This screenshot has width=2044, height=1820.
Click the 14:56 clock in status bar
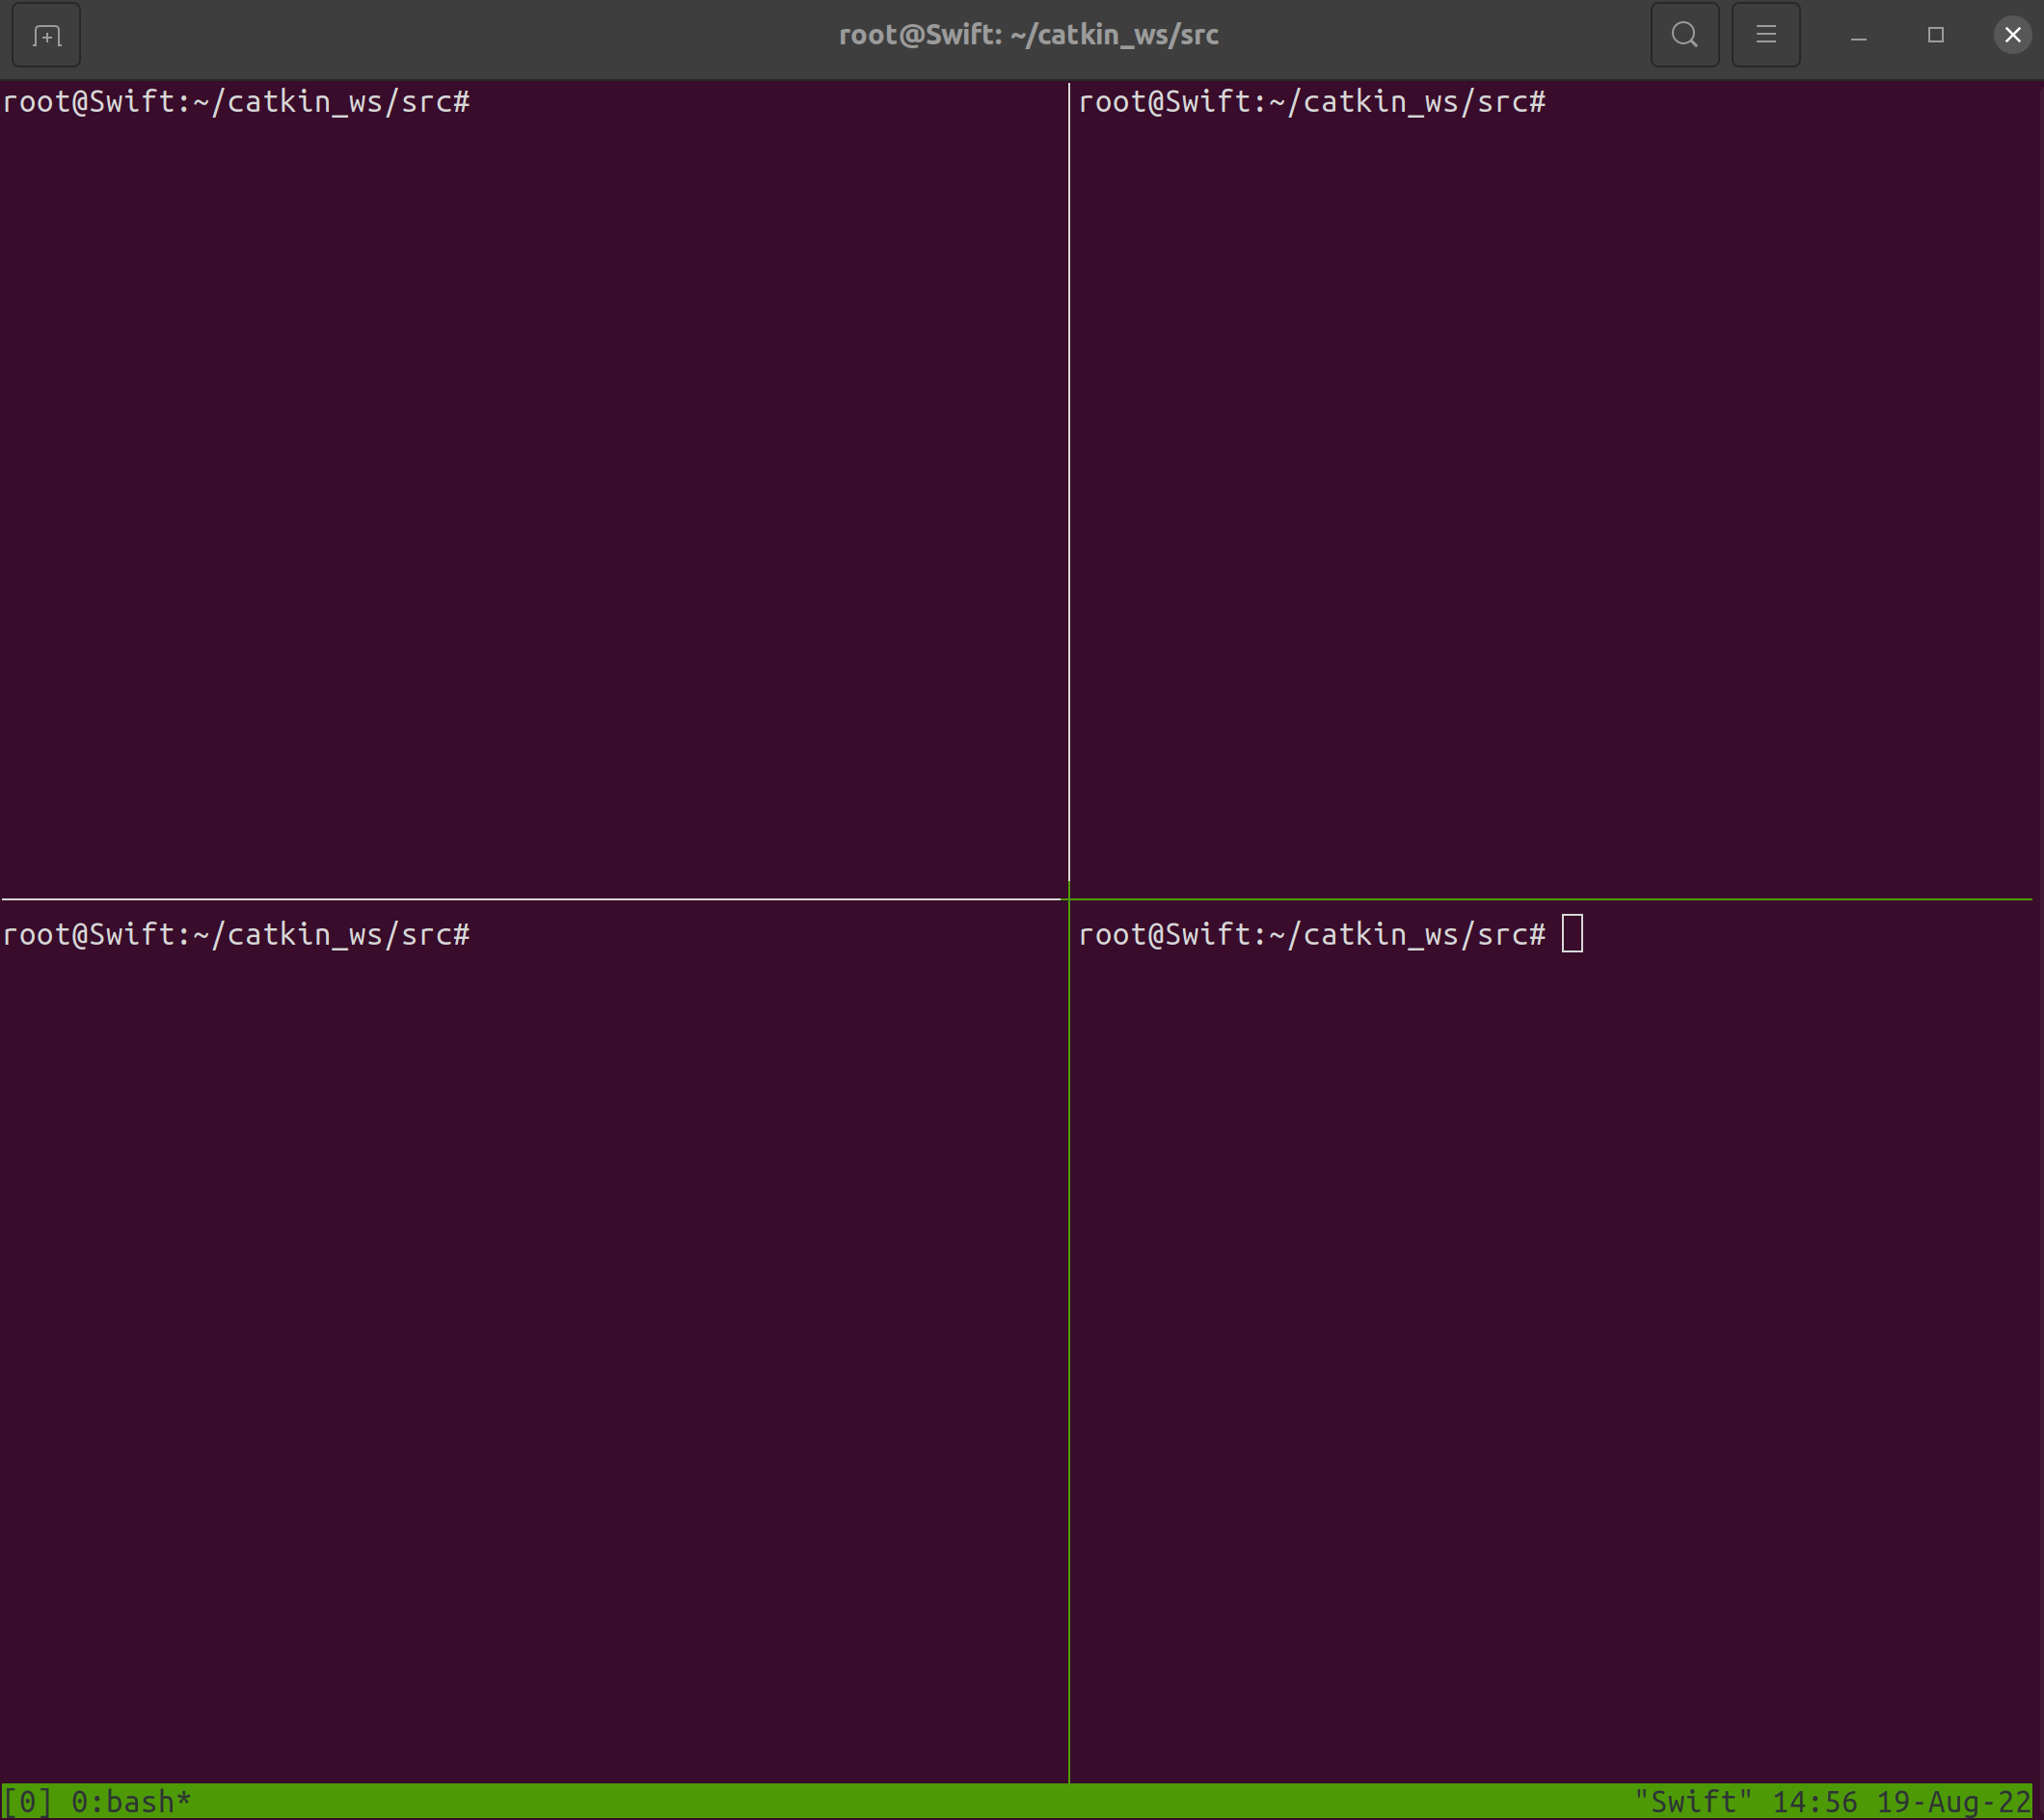click(x=1814, y=1802)
